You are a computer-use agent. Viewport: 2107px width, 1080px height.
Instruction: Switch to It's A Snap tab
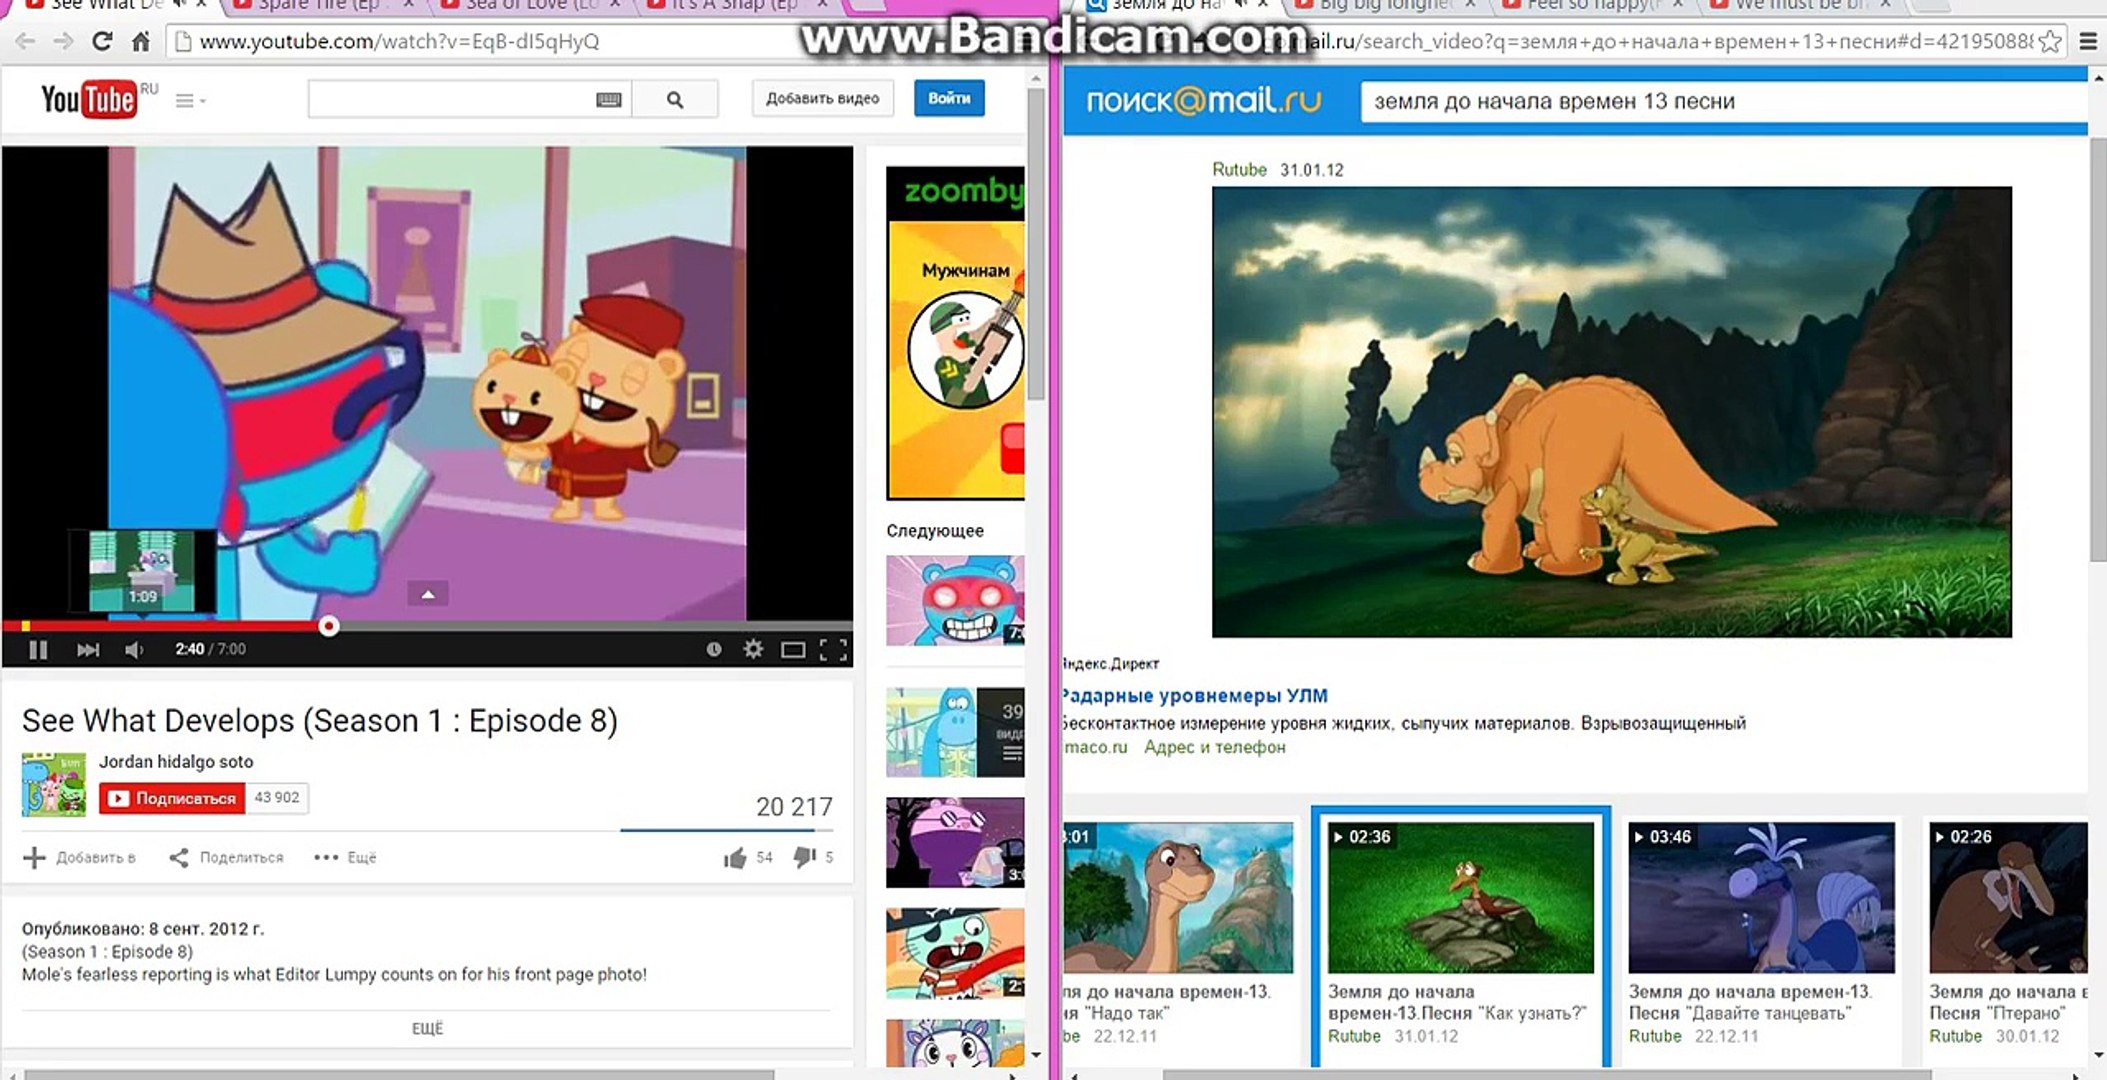click(x=734, y=5)
